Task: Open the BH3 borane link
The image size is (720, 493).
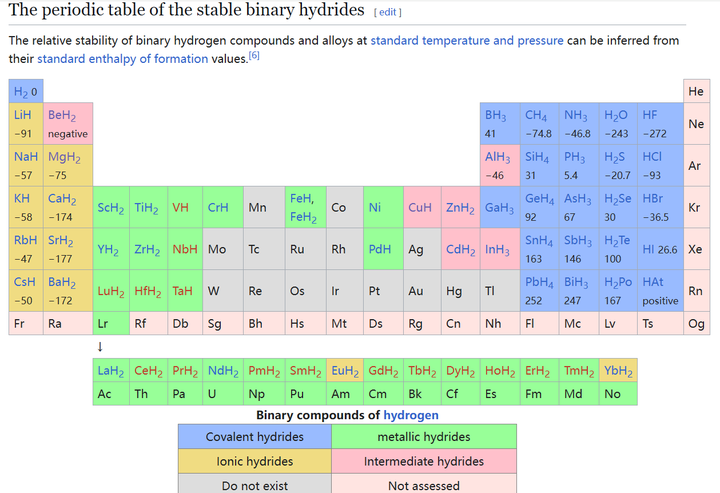Action: (495, 115)
